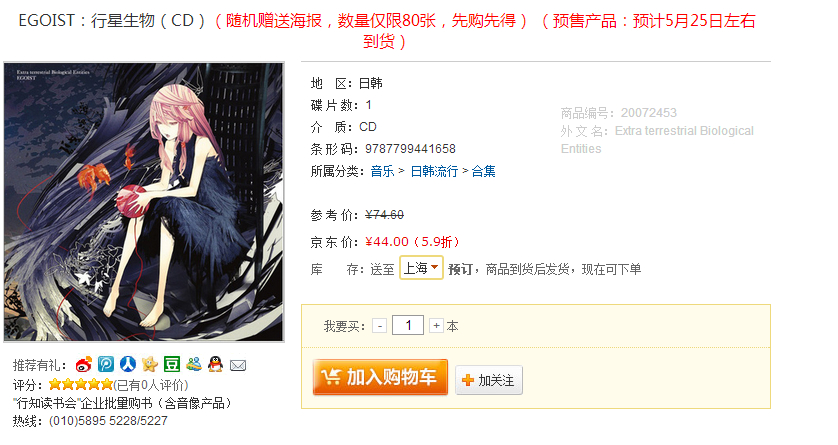Add item to cart with 加入购物车
838x445 pixels.
(x=380, y=377)
